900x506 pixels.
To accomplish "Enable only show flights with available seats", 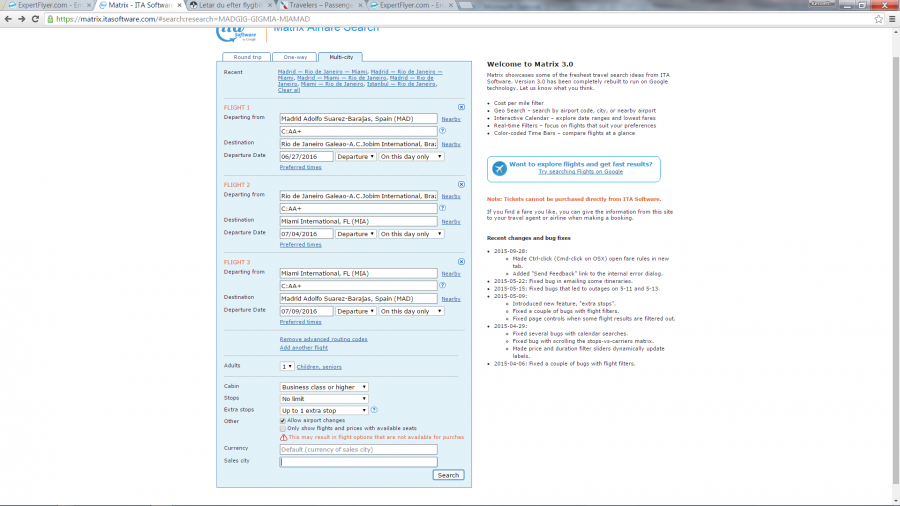I will (x=283, y=429).
